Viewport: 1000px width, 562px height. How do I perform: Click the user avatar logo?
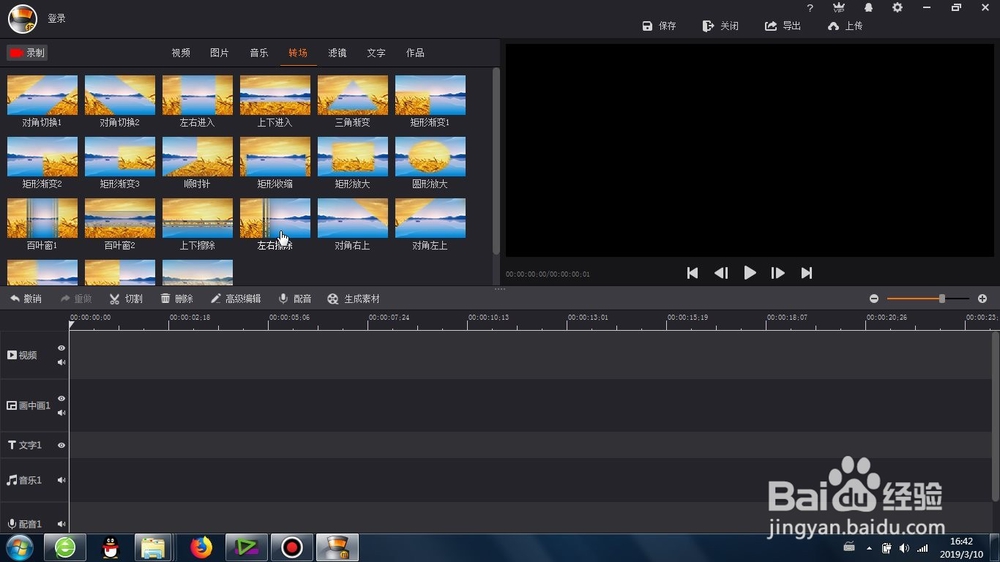click(x=22, y=18)
